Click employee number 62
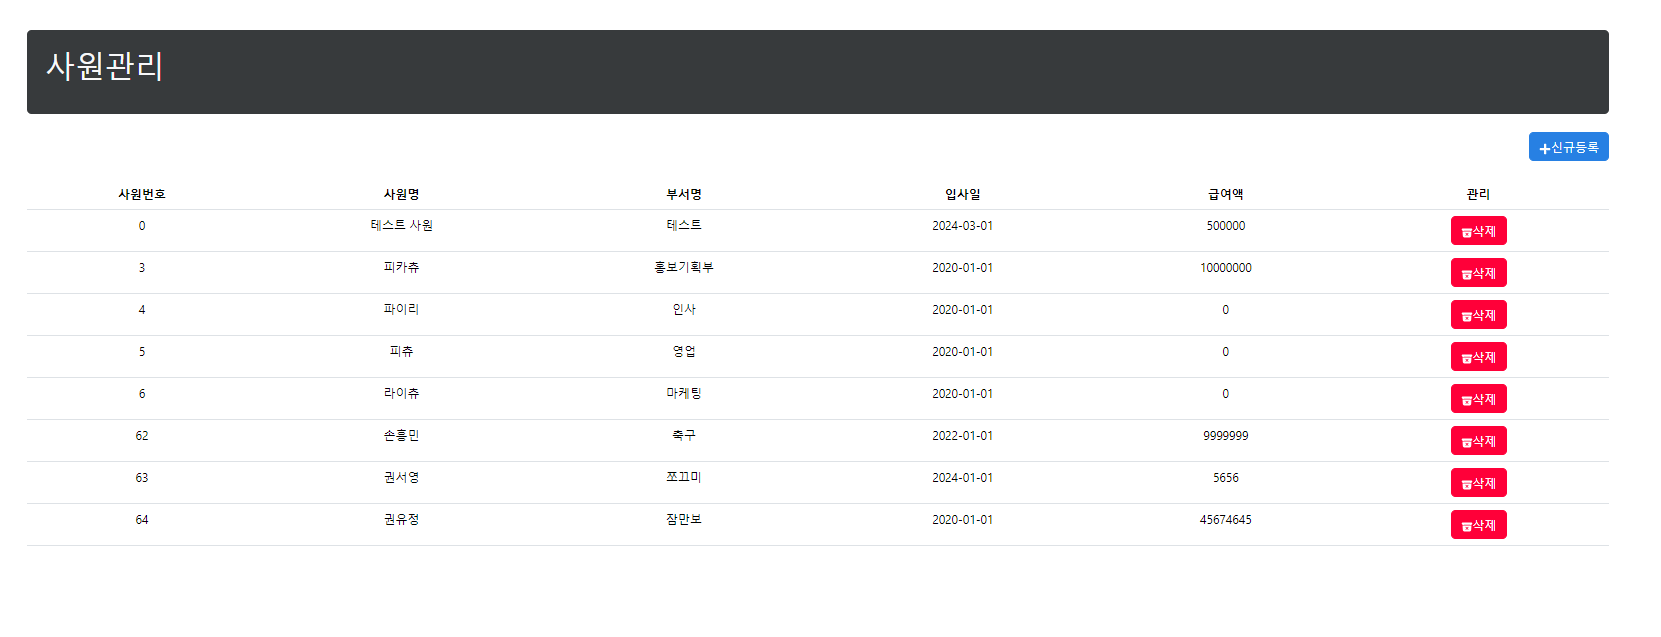This screenshot has height=637, width=1661. pos(142,436)
